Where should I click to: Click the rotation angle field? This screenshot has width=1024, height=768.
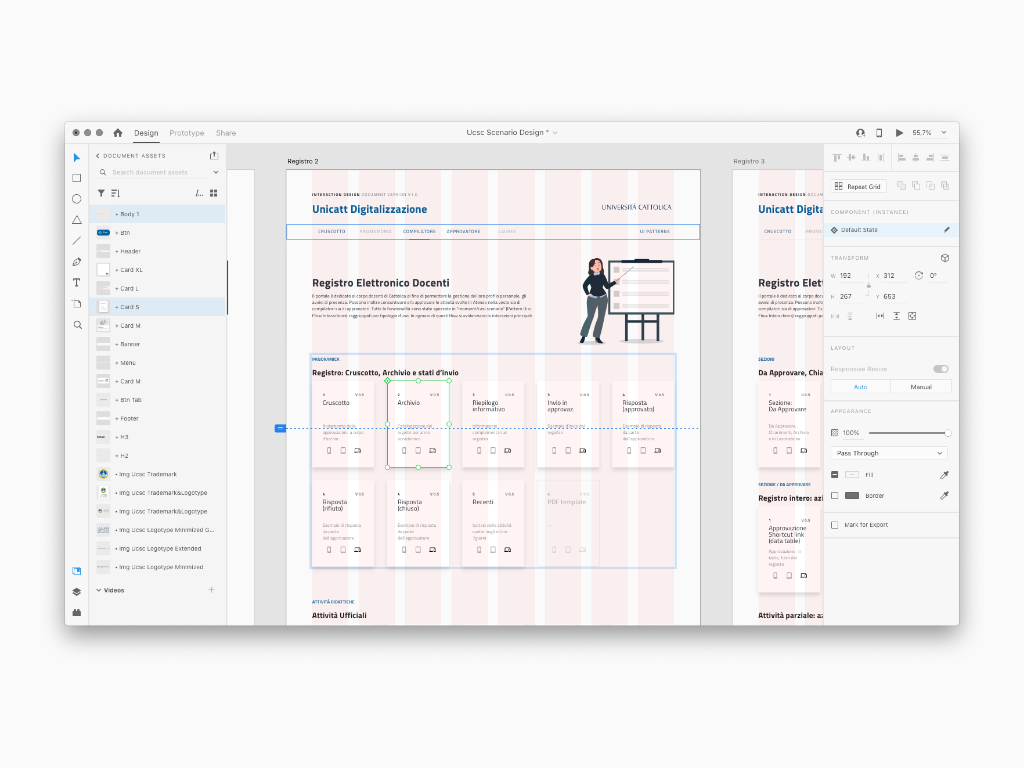pyautogui.click(x=938, y=276)
